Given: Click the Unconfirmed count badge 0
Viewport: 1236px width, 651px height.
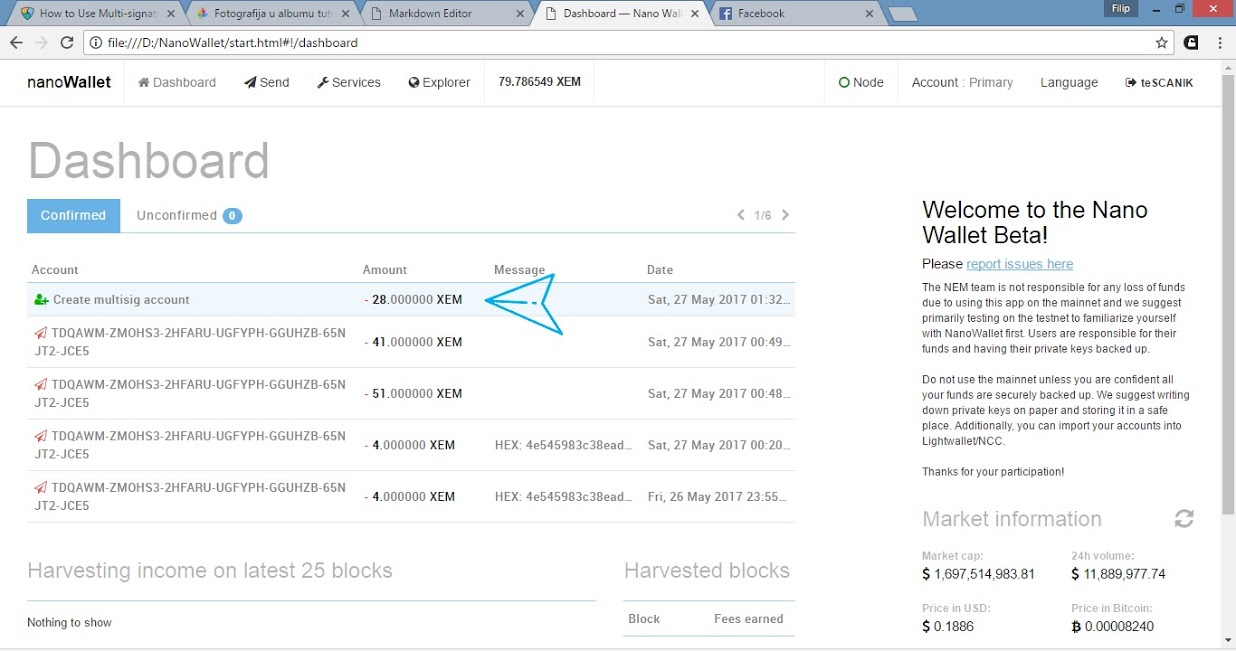Looking at the screenshot, I should pyautogui.click(x=232, y=216).
